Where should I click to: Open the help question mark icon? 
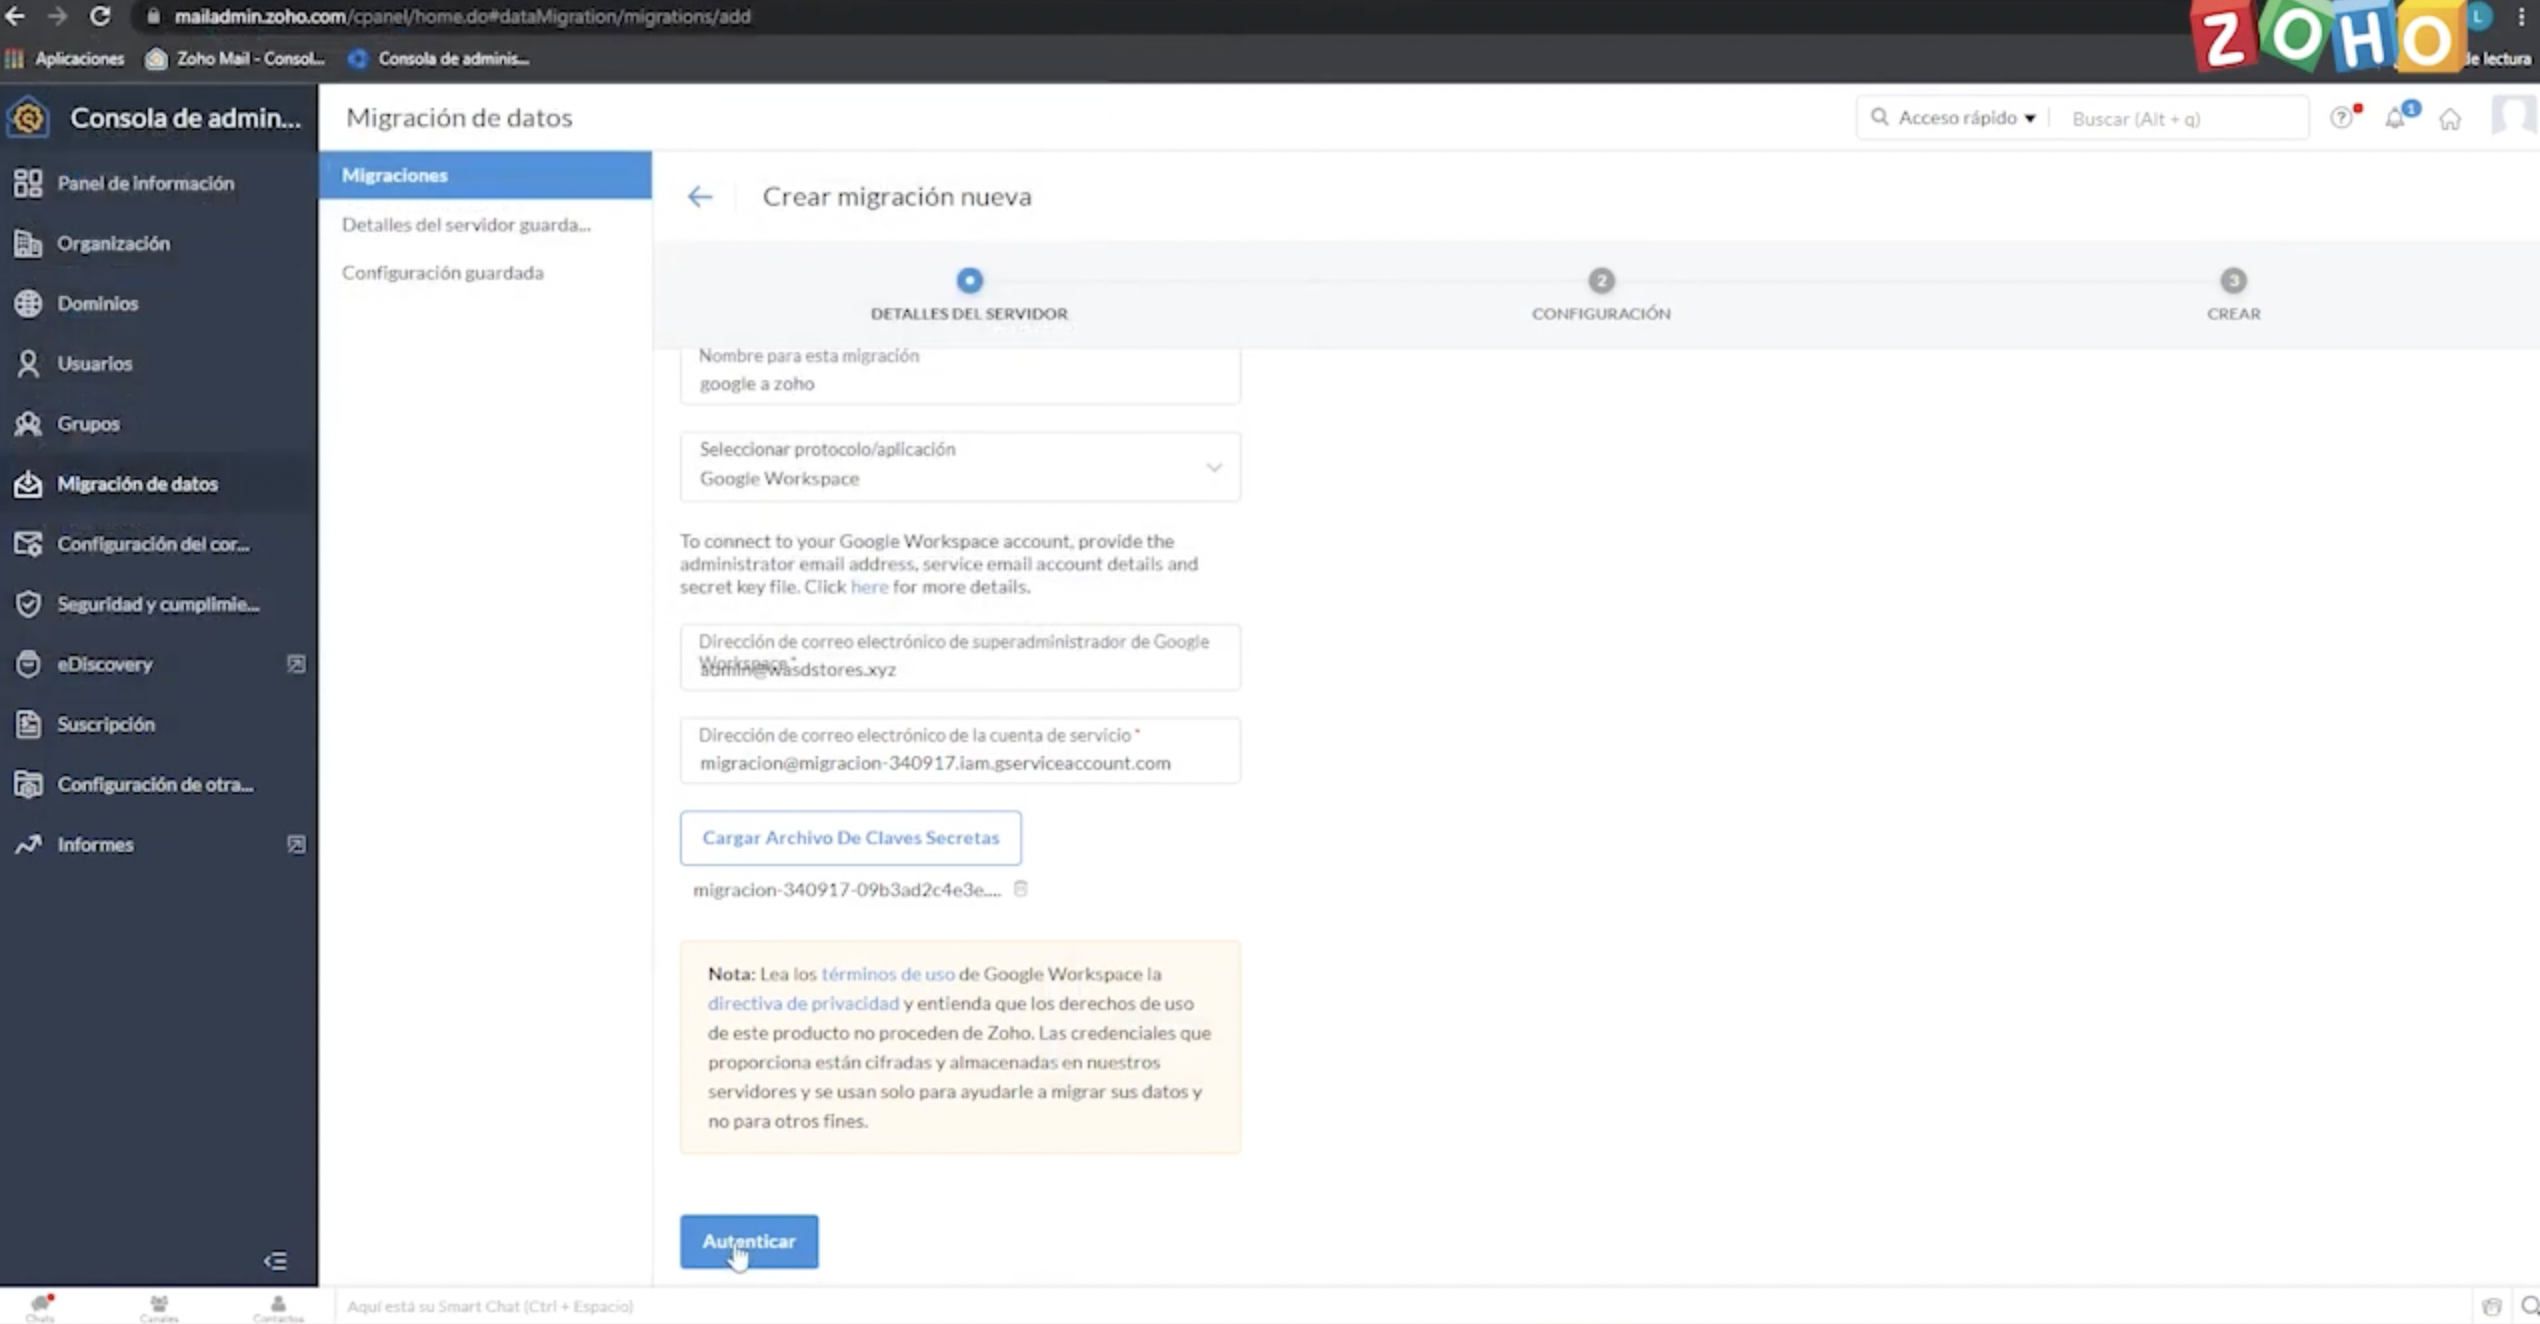pyautogui.click(x=2341, y=118)
